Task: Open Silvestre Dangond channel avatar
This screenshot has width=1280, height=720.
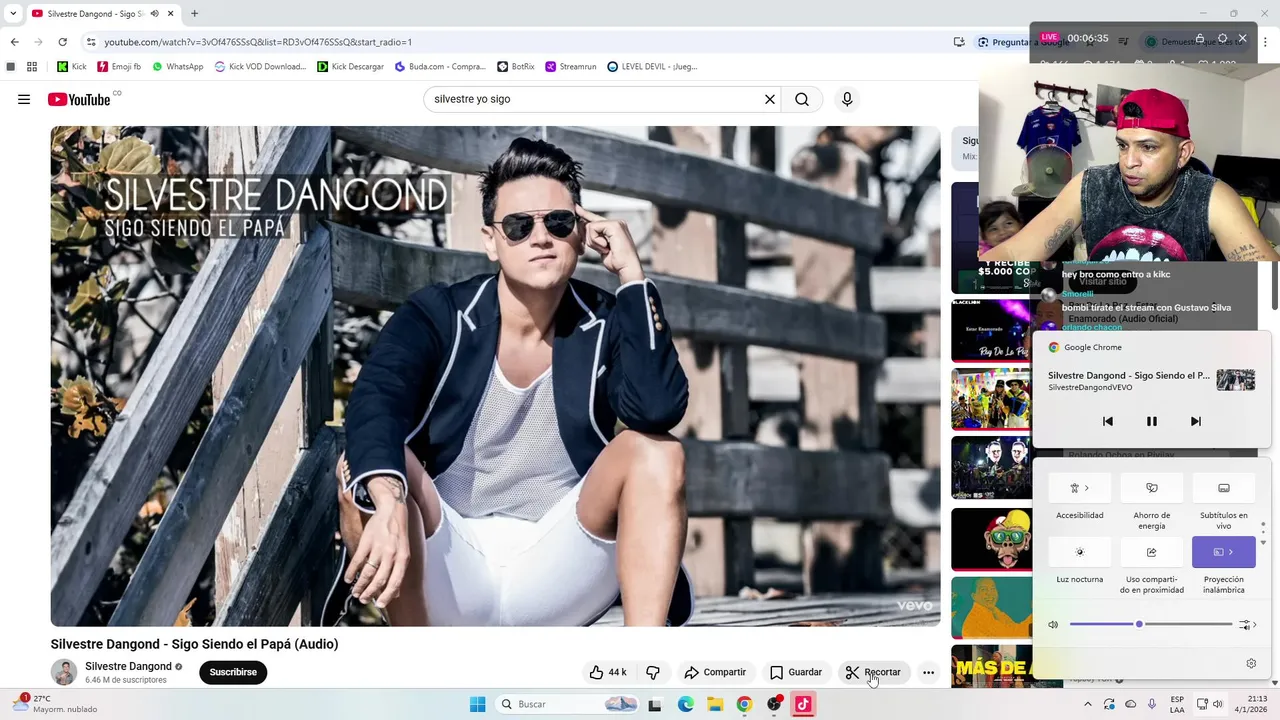Action: 64,672
